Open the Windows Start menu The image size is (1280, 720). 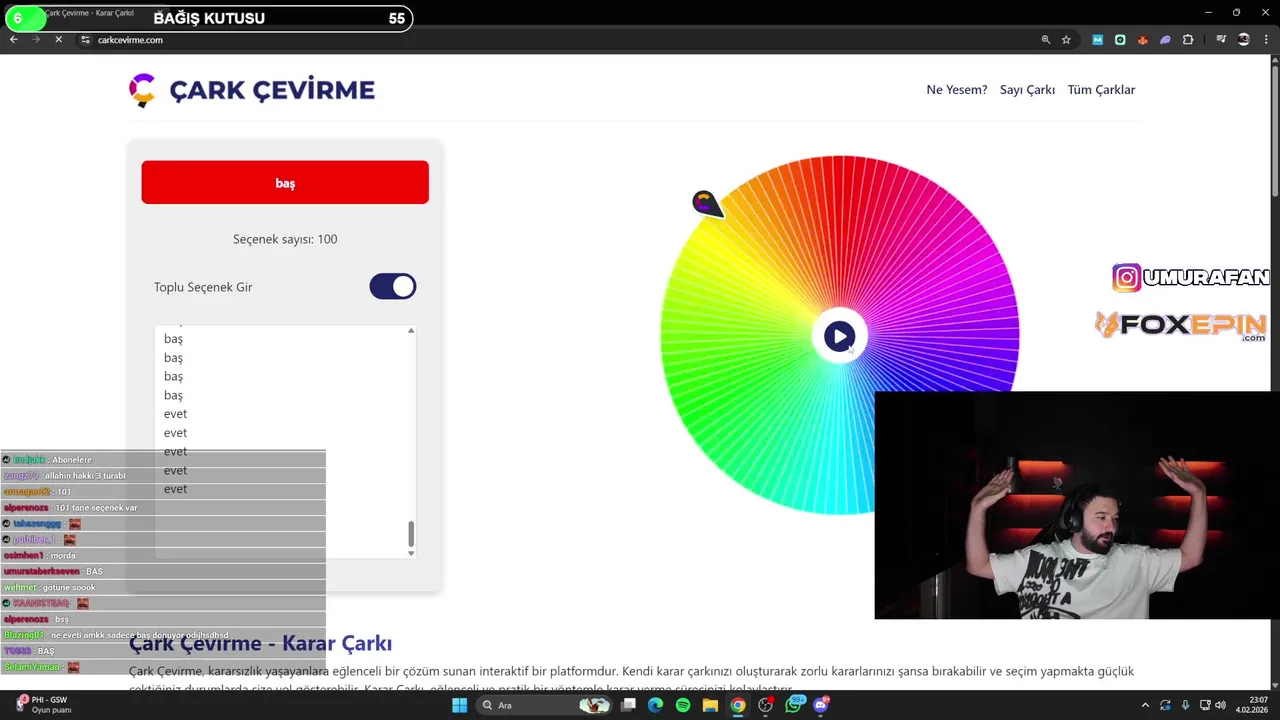459,705
